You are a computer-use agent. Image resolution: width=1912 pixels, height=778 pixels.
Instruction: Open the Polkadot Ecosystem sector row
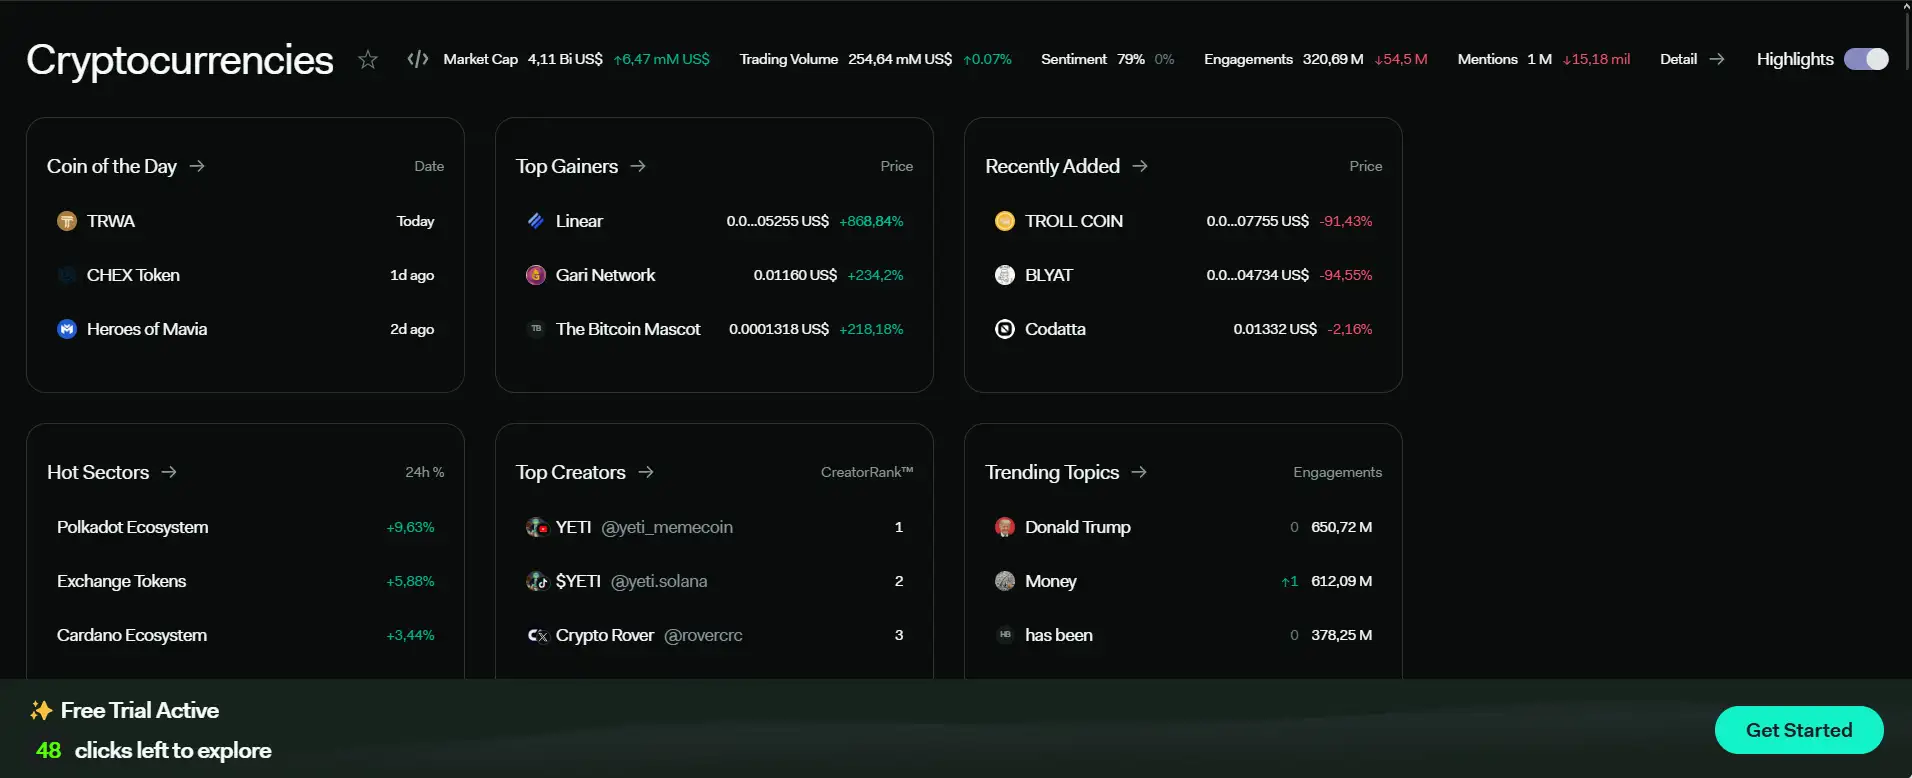(133, 527)
